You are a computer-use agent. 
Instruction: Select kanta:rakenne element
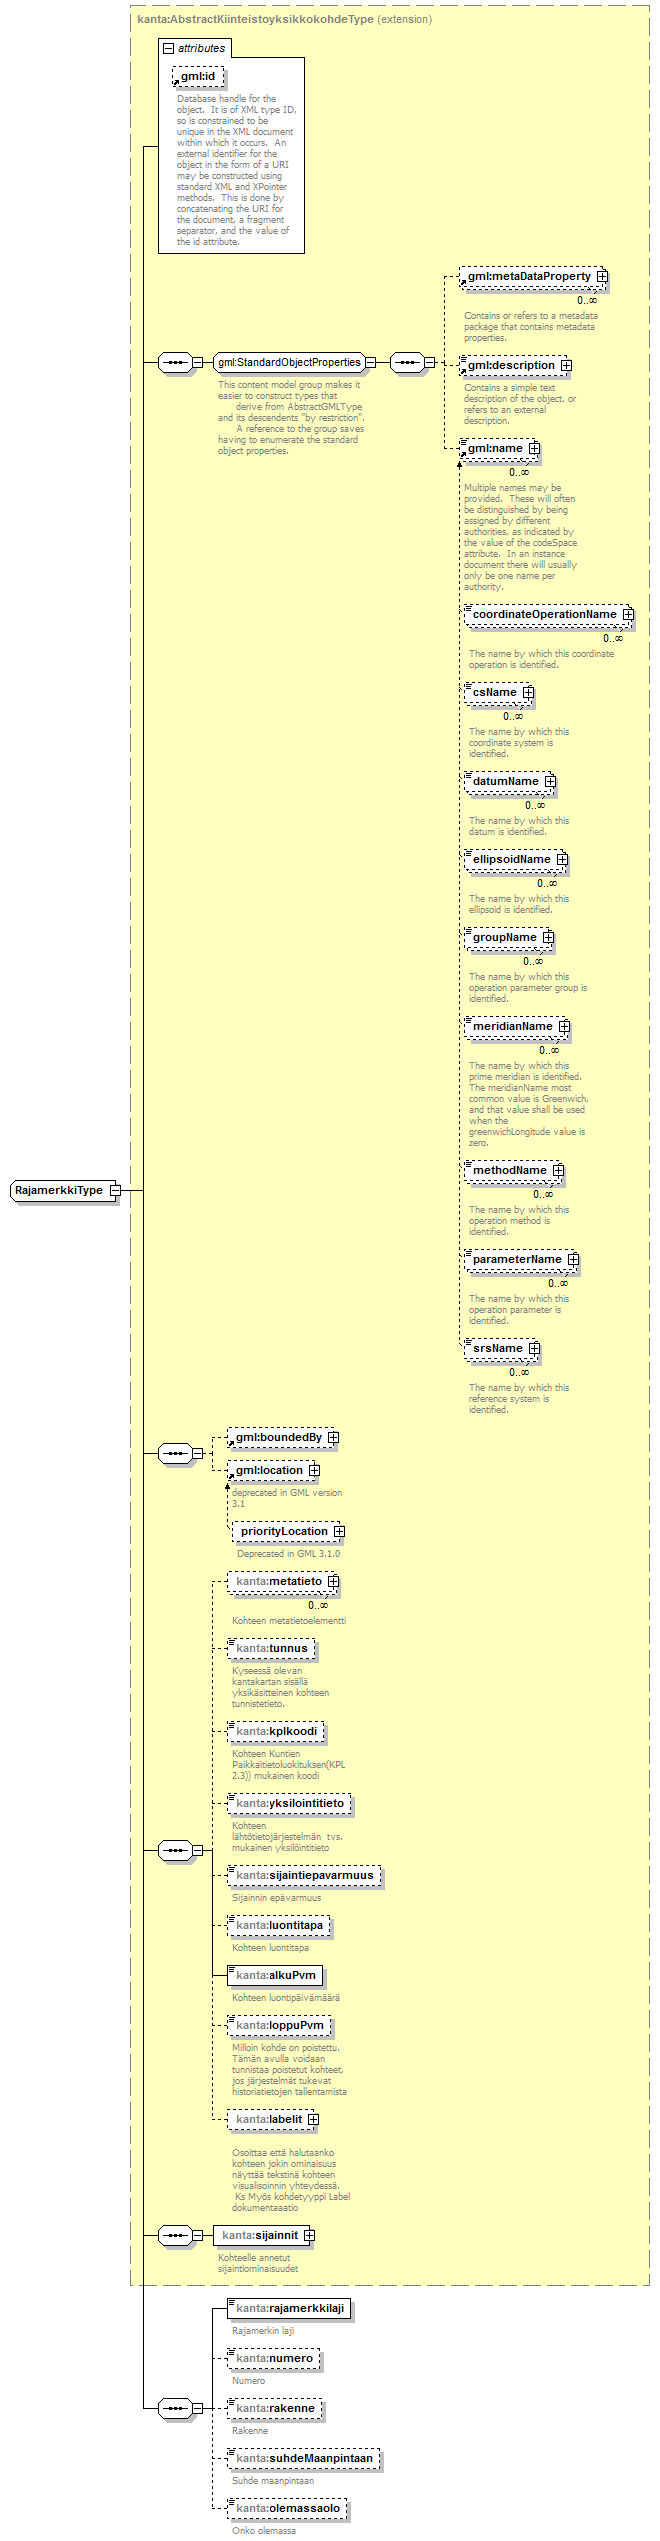274,2408
